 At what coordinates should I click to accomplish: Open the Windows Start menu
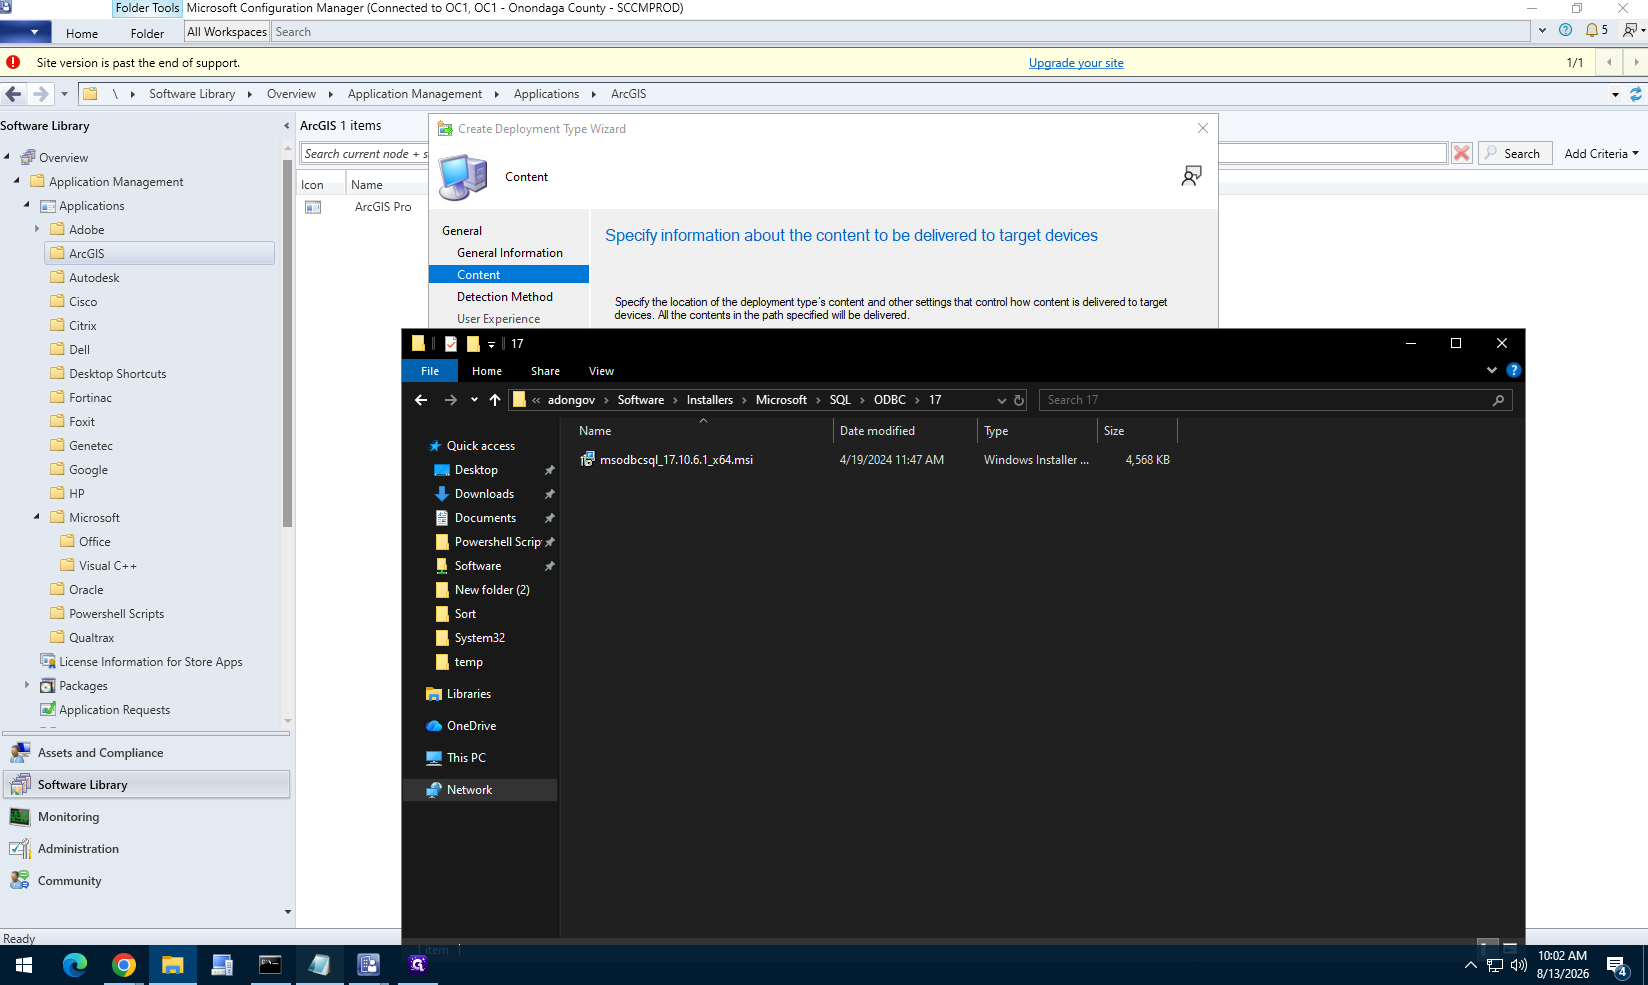pyautogui.click(x=24, y=965)
